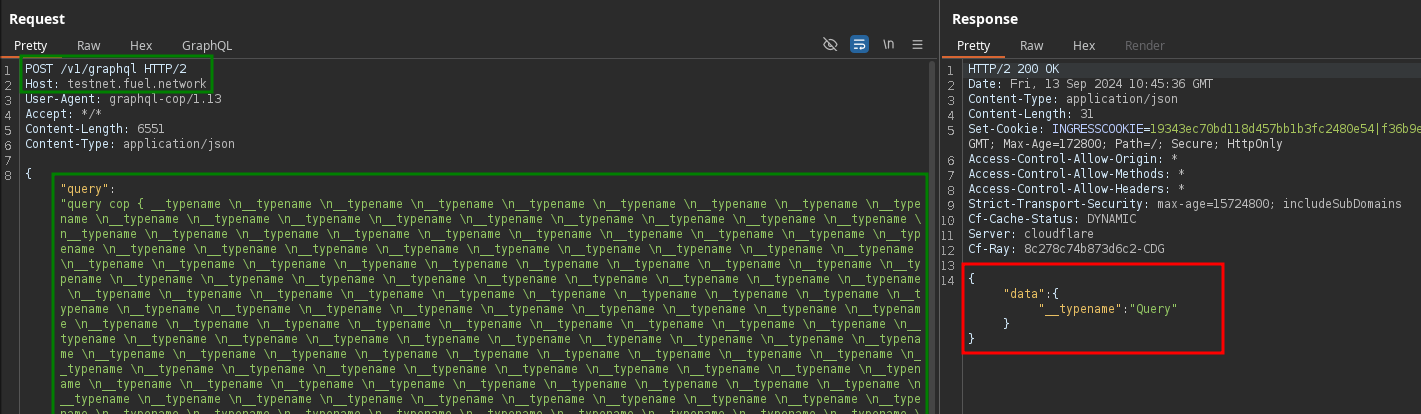The width and height of the screenshot is (1421, 414).
Task: Open the GraphQL tab in Request
Action: coord(207,45)
